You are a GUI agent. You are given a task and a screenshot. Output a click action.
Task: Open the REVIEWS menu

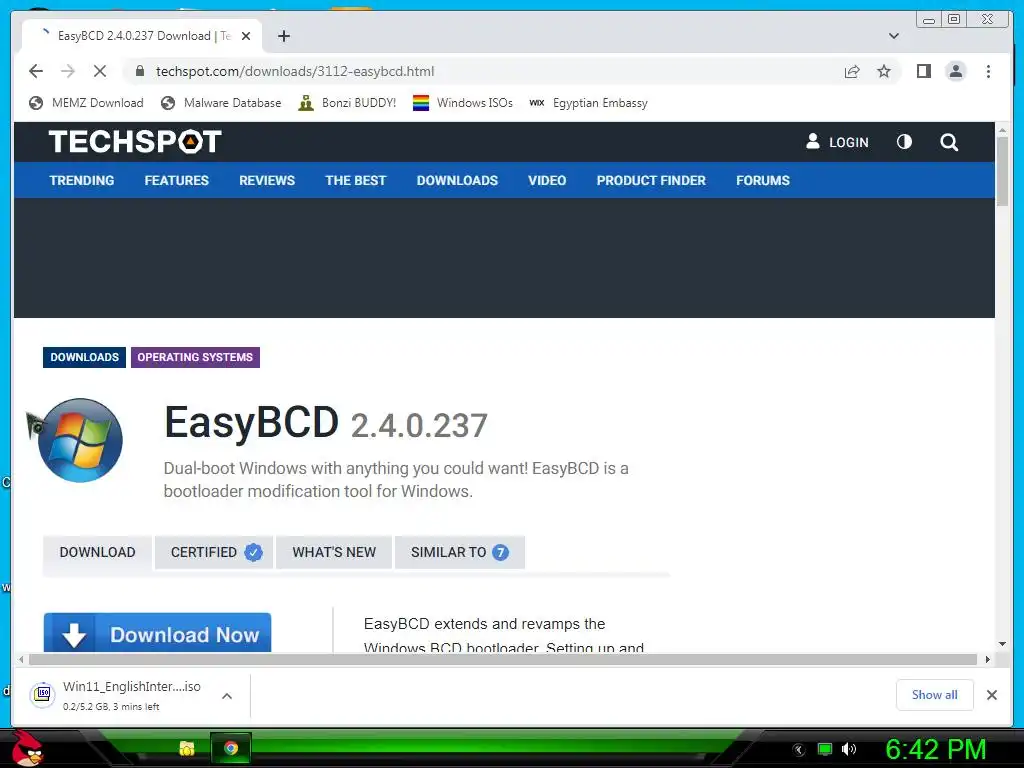266,180
